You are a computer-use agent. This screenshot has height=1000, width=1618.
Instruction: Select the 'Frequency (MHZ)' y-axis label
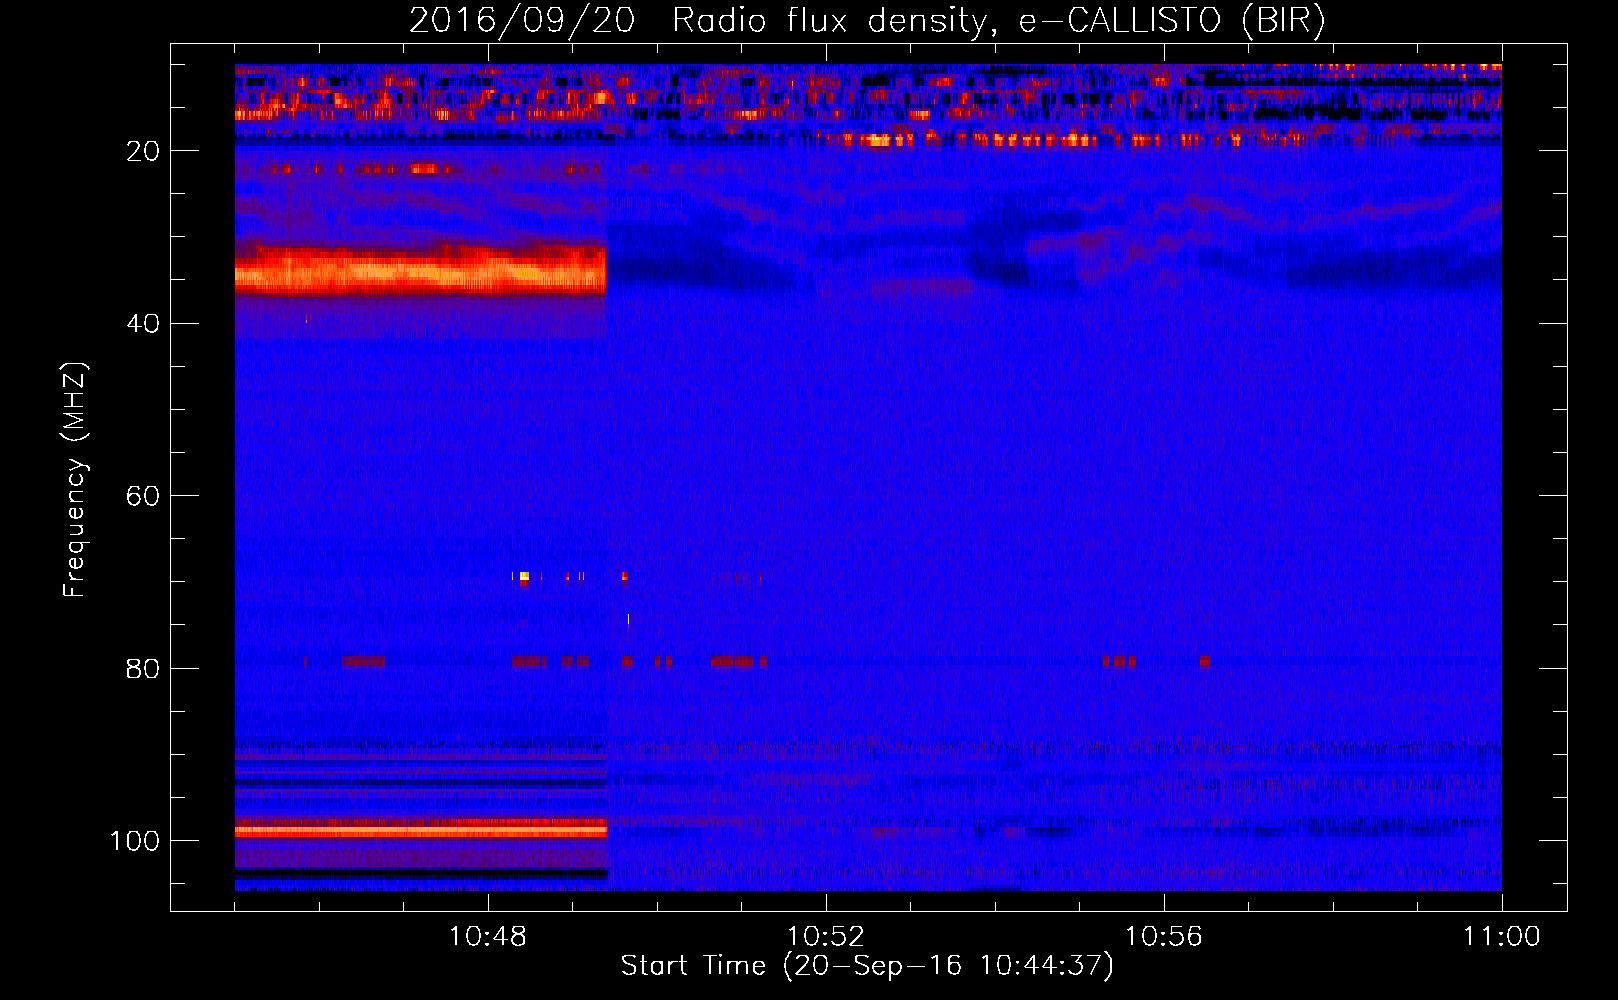(x=75, y=479)
